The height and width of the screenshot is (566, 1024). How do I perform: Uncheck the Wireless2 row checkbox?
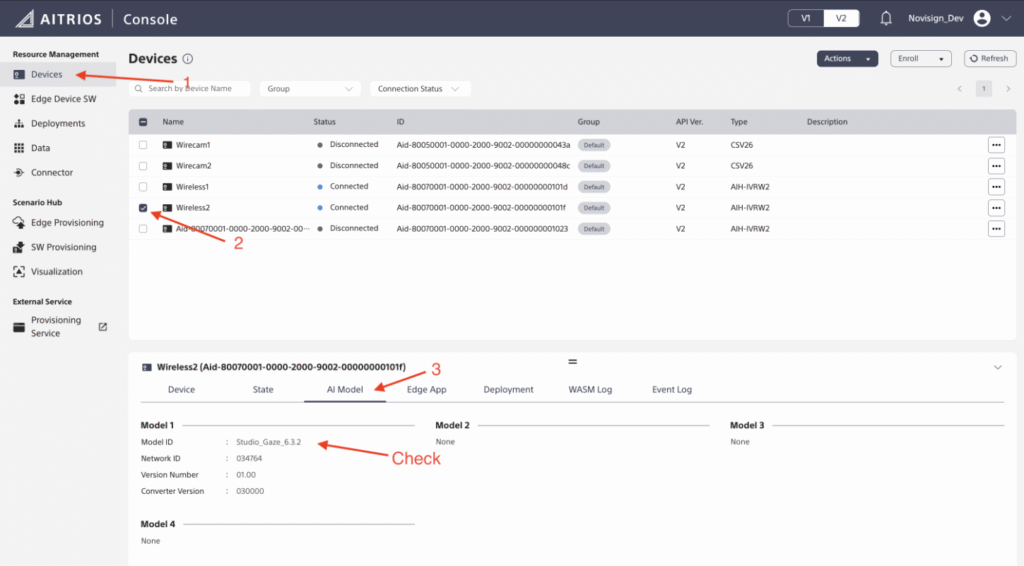point(143,208)
